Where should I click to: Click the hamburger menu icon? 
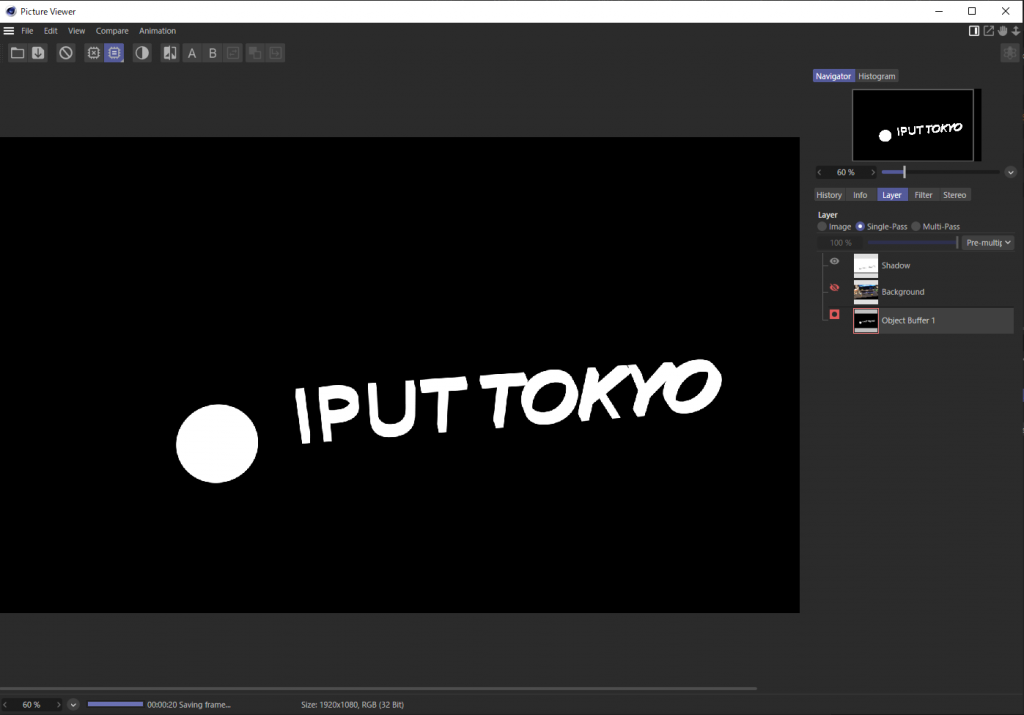point(9,31)
